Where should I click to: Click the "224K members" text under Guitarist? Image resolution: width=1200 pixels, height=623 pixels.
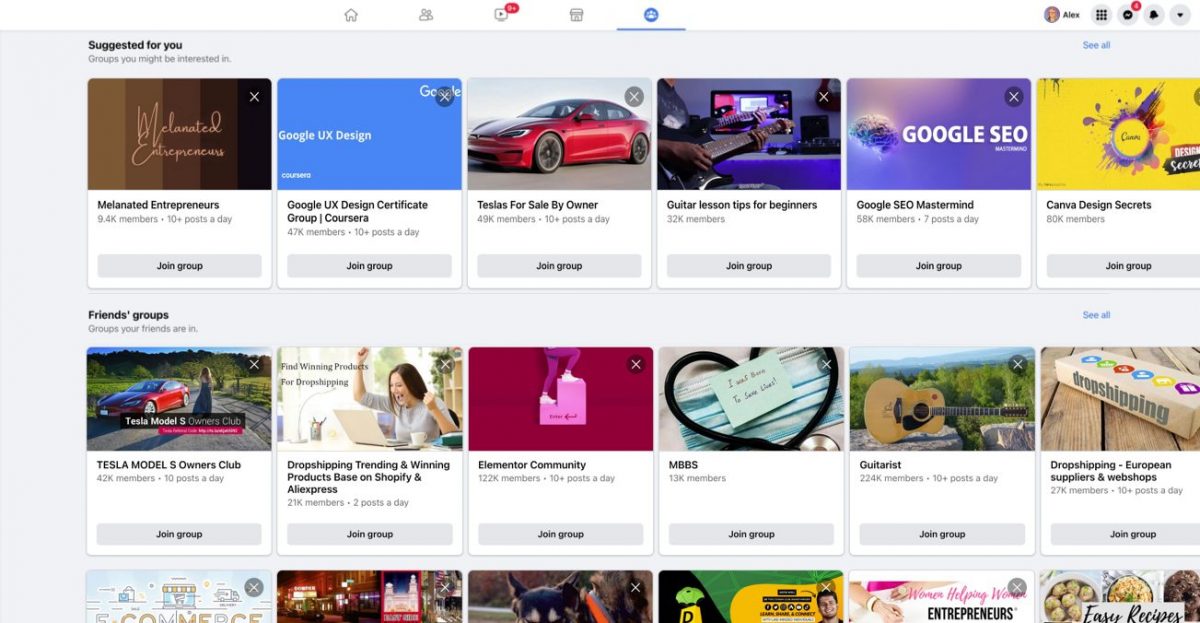tap(892, 478)
